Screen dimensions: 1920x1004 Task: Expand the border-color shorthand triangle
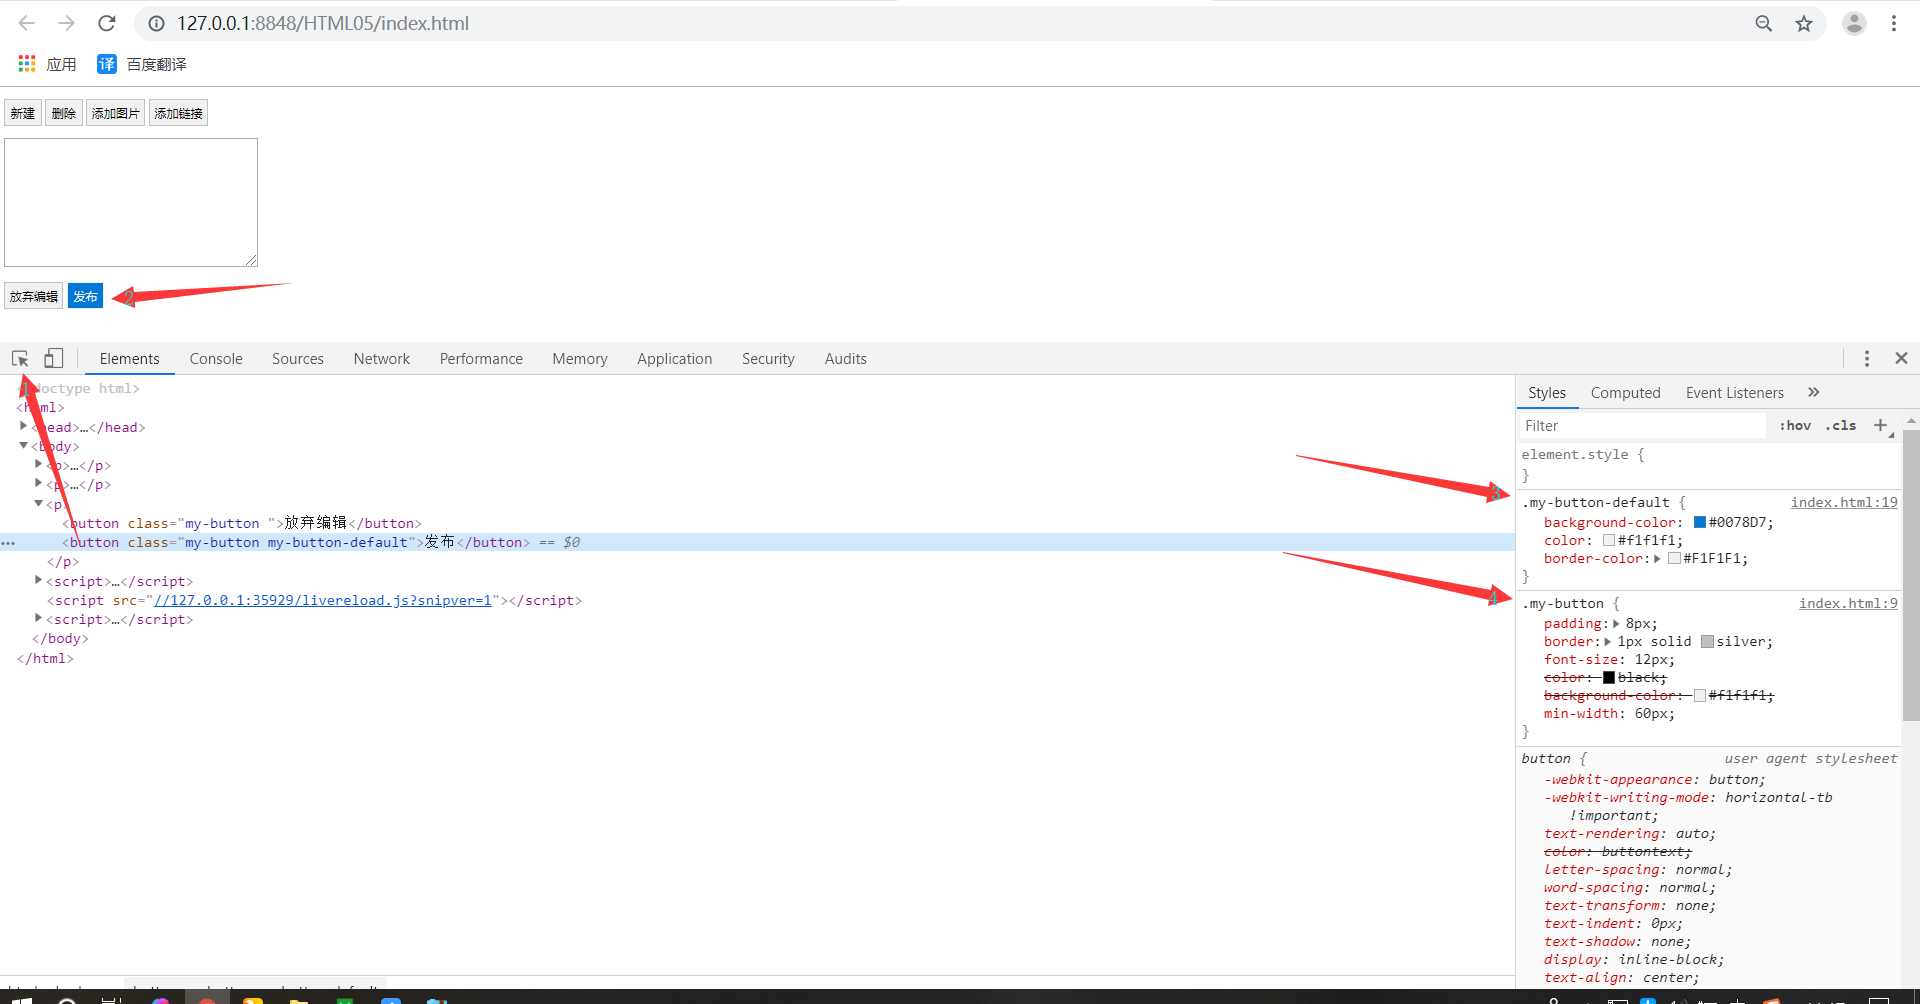[x=1657, y=558]
